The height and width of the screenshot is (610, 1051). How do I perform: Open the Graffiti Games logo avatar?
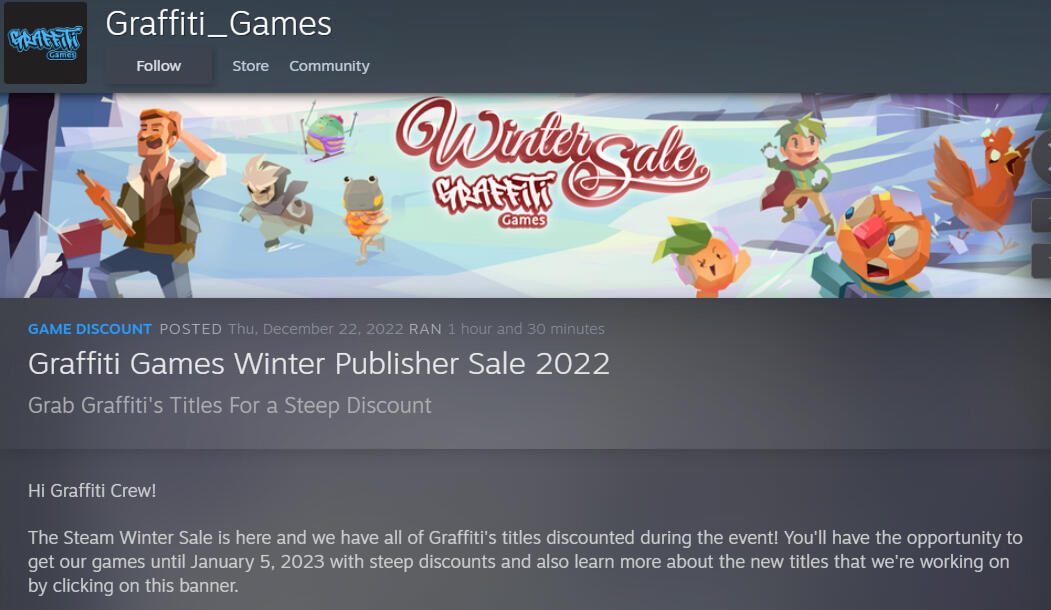point(46,43)
